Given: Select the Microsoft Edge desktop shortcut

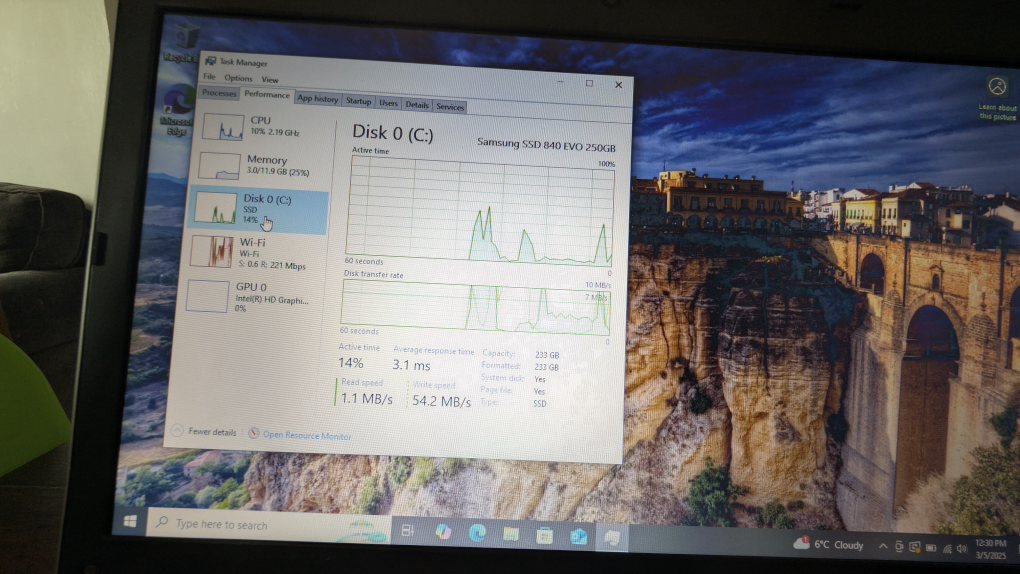Looking at the screenshot, I should click(177, 109).
